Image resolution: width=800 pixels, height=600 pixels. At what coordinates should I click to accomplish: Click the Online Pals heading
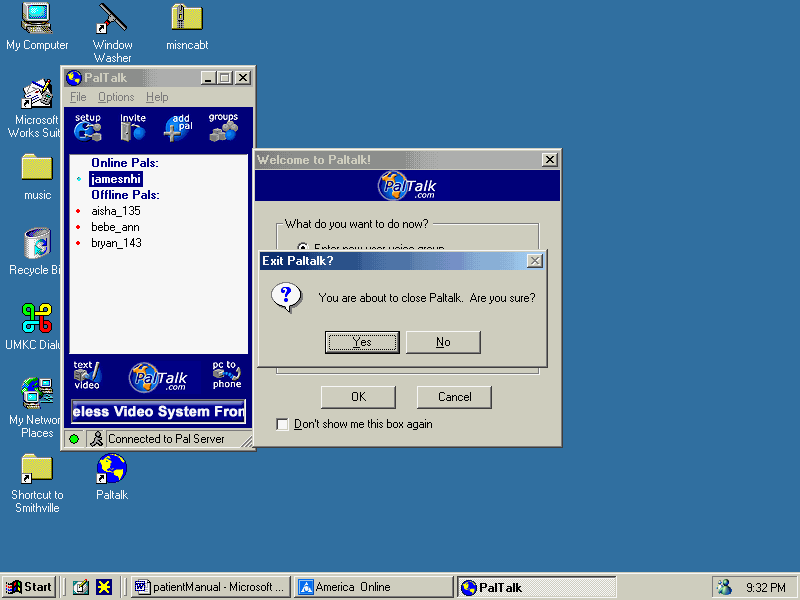click(125, 163)
